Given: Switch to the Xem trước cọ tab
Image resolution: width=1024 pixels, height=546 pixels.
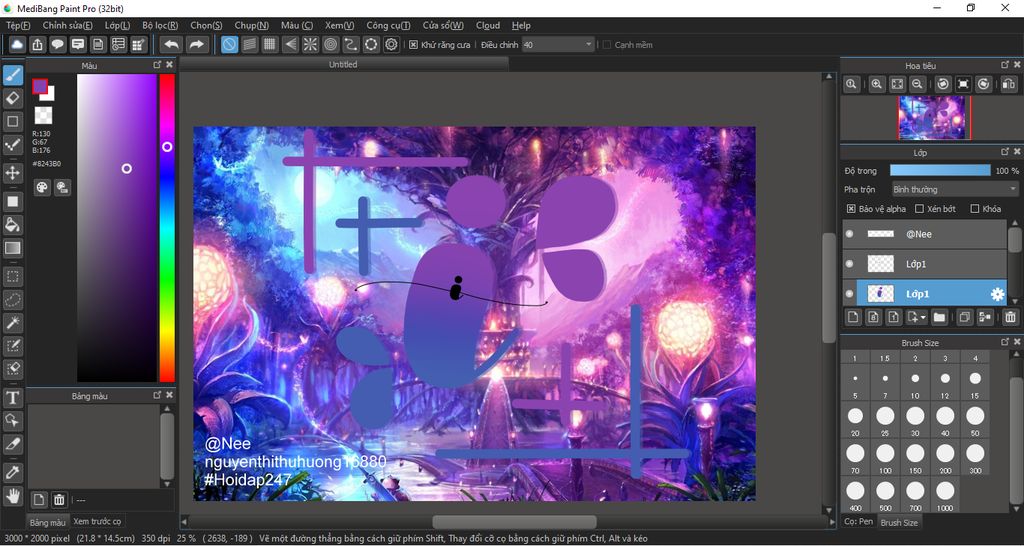Looking at the screenshot, I should pos(97,521).
